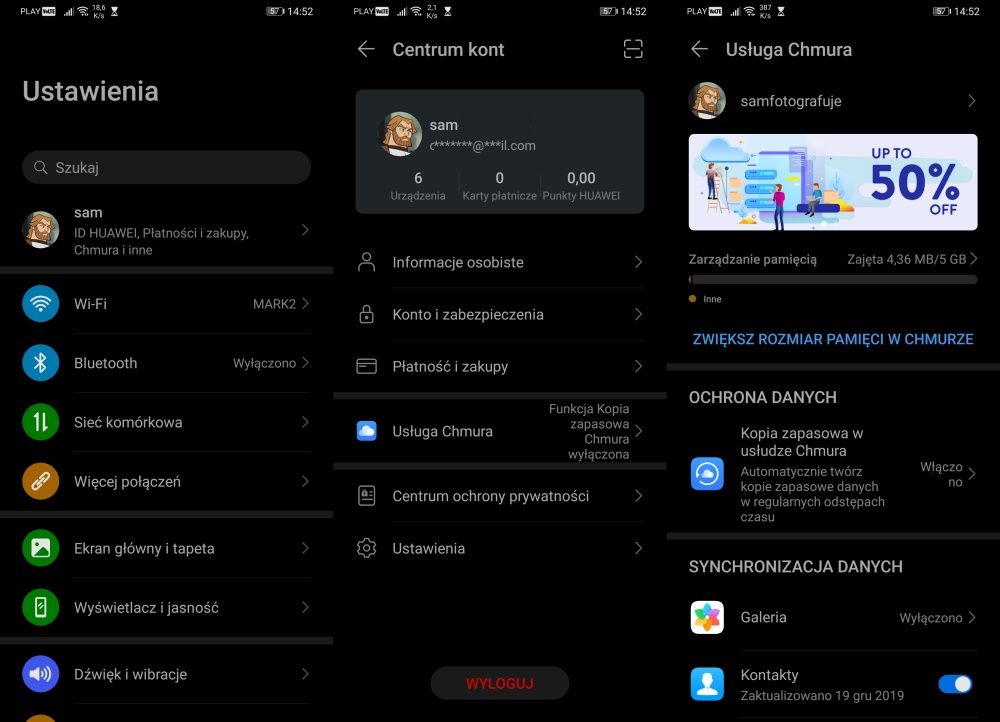Tap the avatar in Centrum kont card
Viewport: 1000px width, 722px height.
401,134
